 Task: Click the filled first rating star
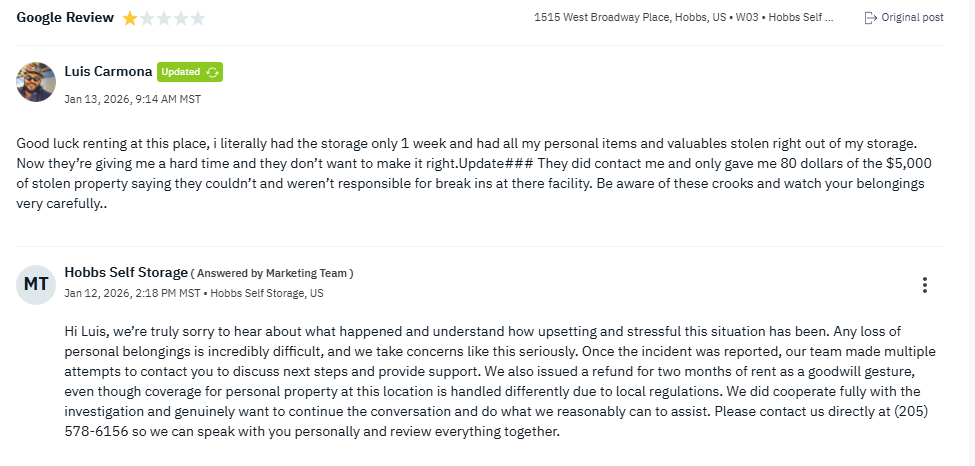[130, 18]
